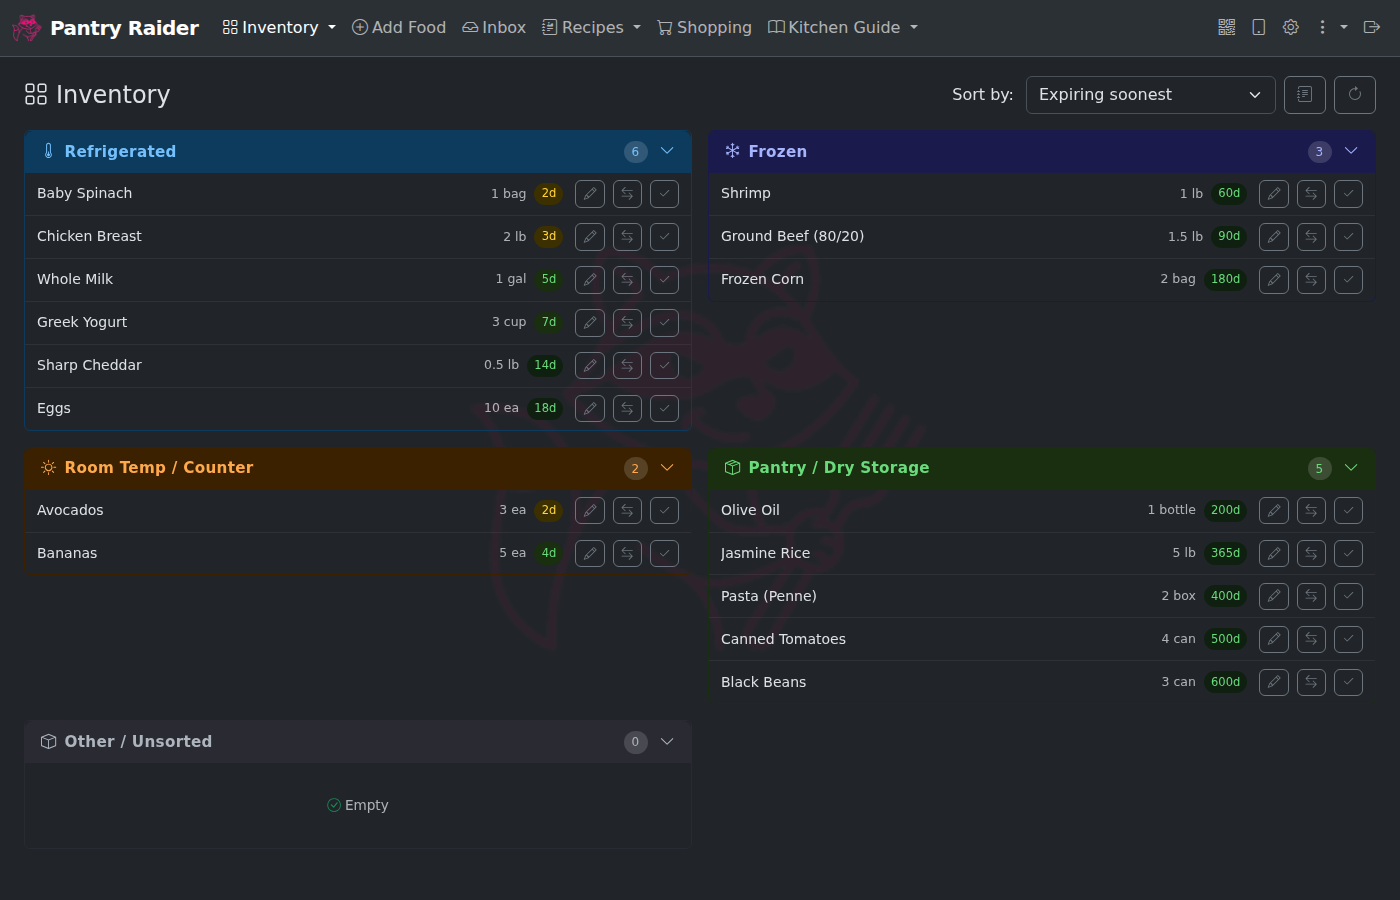Image resolution: width=1400 pixels, height=900 pixels.
Task: Click the Room Temp / Counter heading
Action: pyautogui.click(x=158, y=467)
